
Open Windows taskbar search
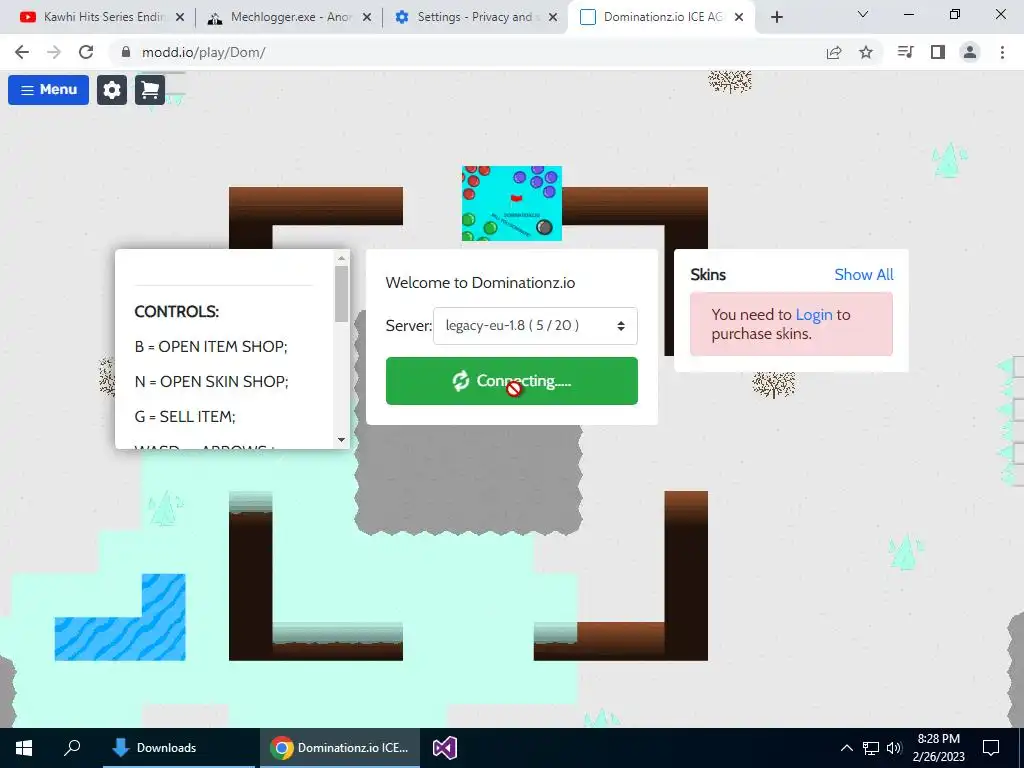(x=72, y=748)
